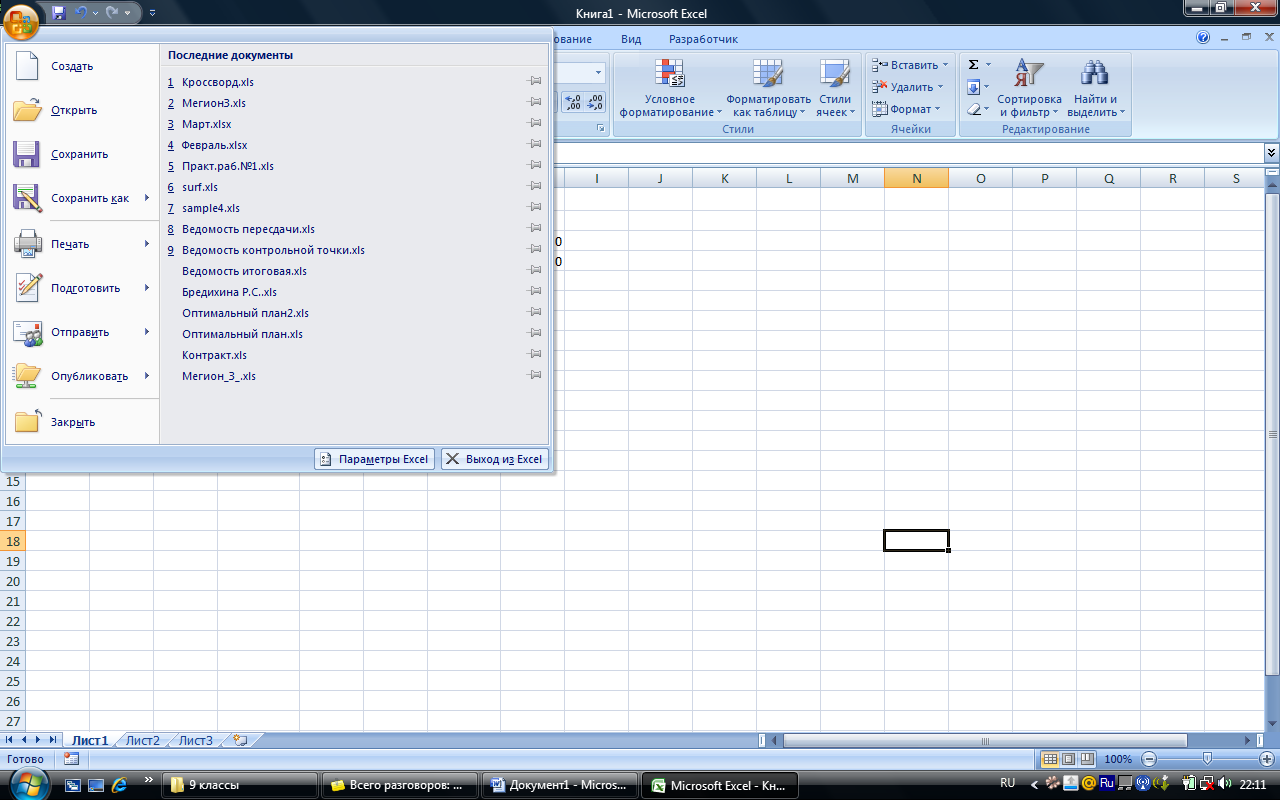Expand Сохранить как submenu arrow

[x=147, y=198]
